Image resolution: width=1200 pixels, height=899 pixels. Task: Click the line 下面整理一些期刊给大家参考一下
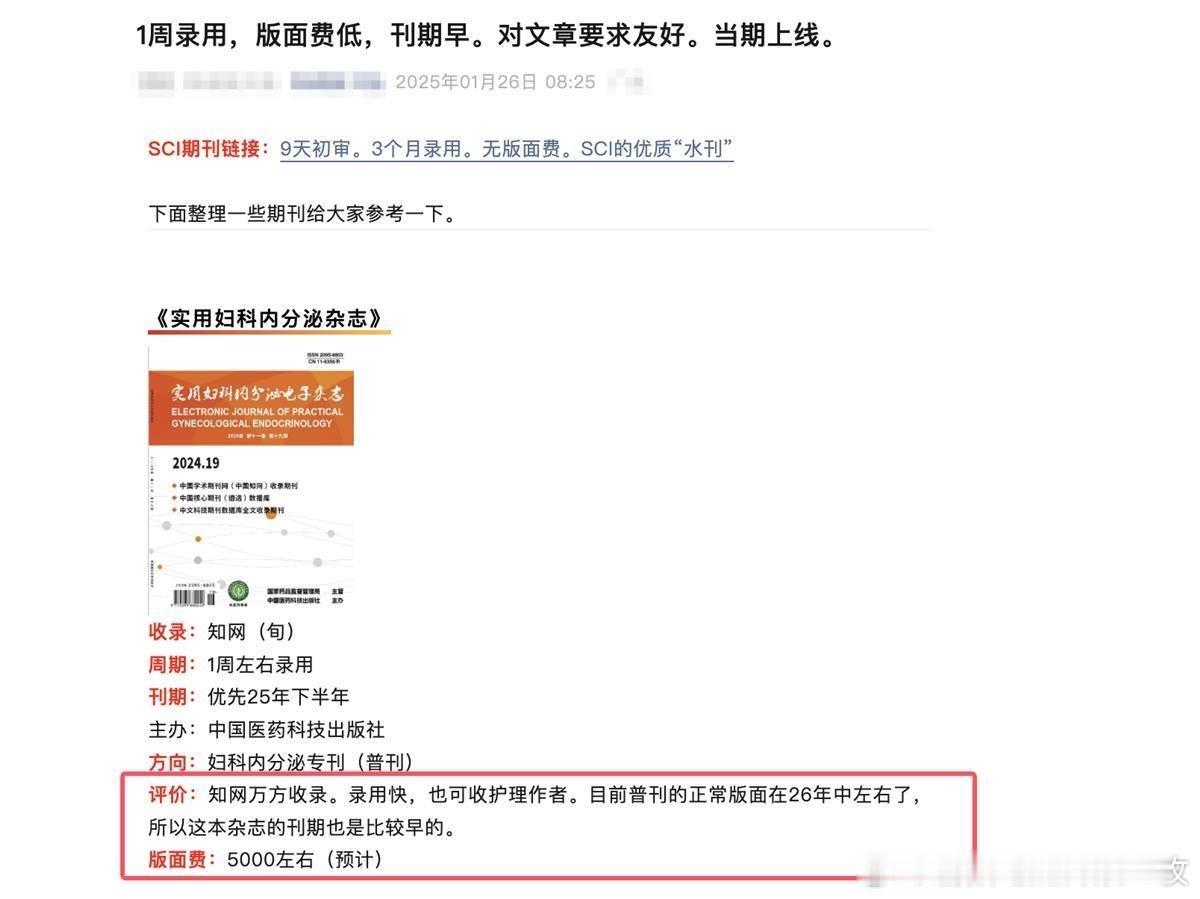click(x=303, y=213)
